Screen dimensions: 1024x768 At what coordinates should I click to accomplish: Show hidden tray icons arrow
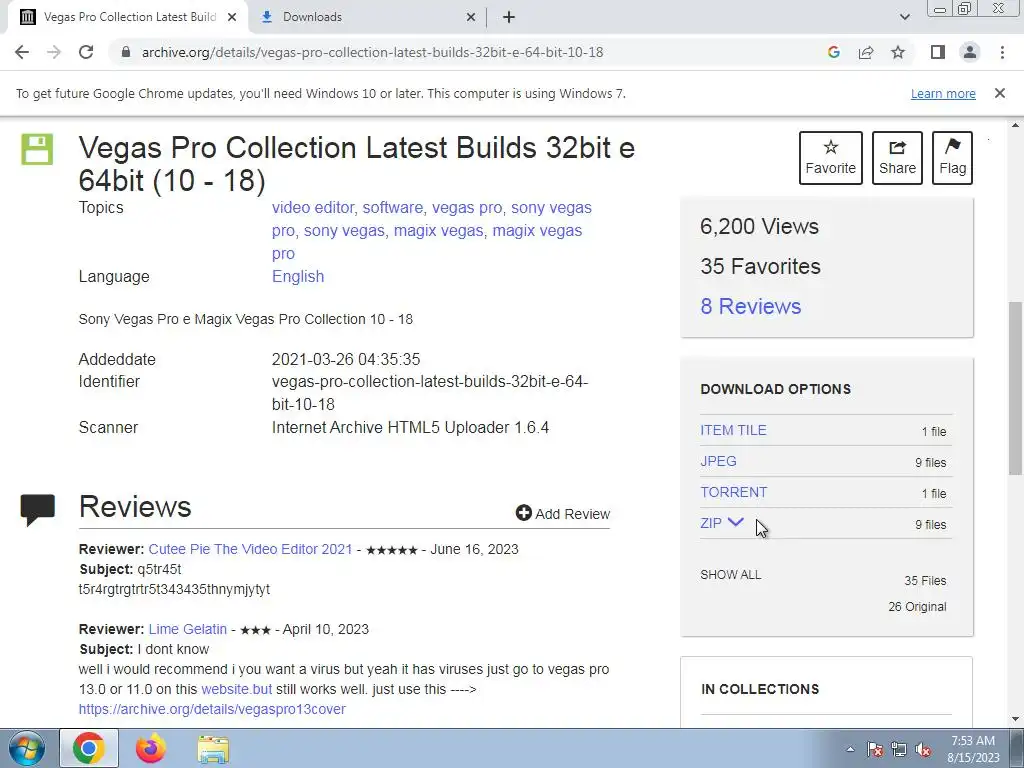(x=850, y=750)
